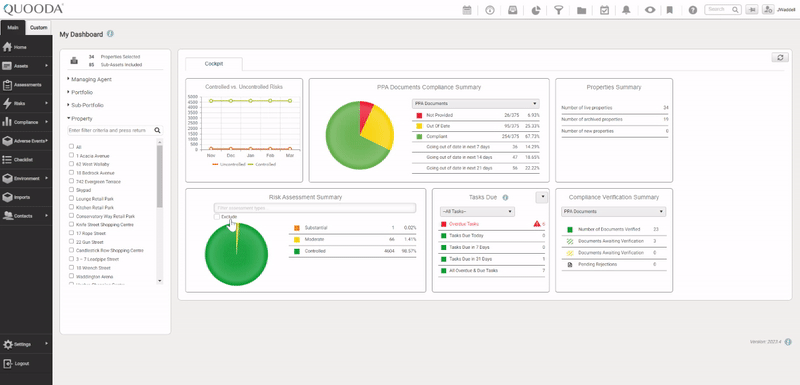Click the Moderate row yellow swatch
800x385 pixels.
[x=296, y=239]
